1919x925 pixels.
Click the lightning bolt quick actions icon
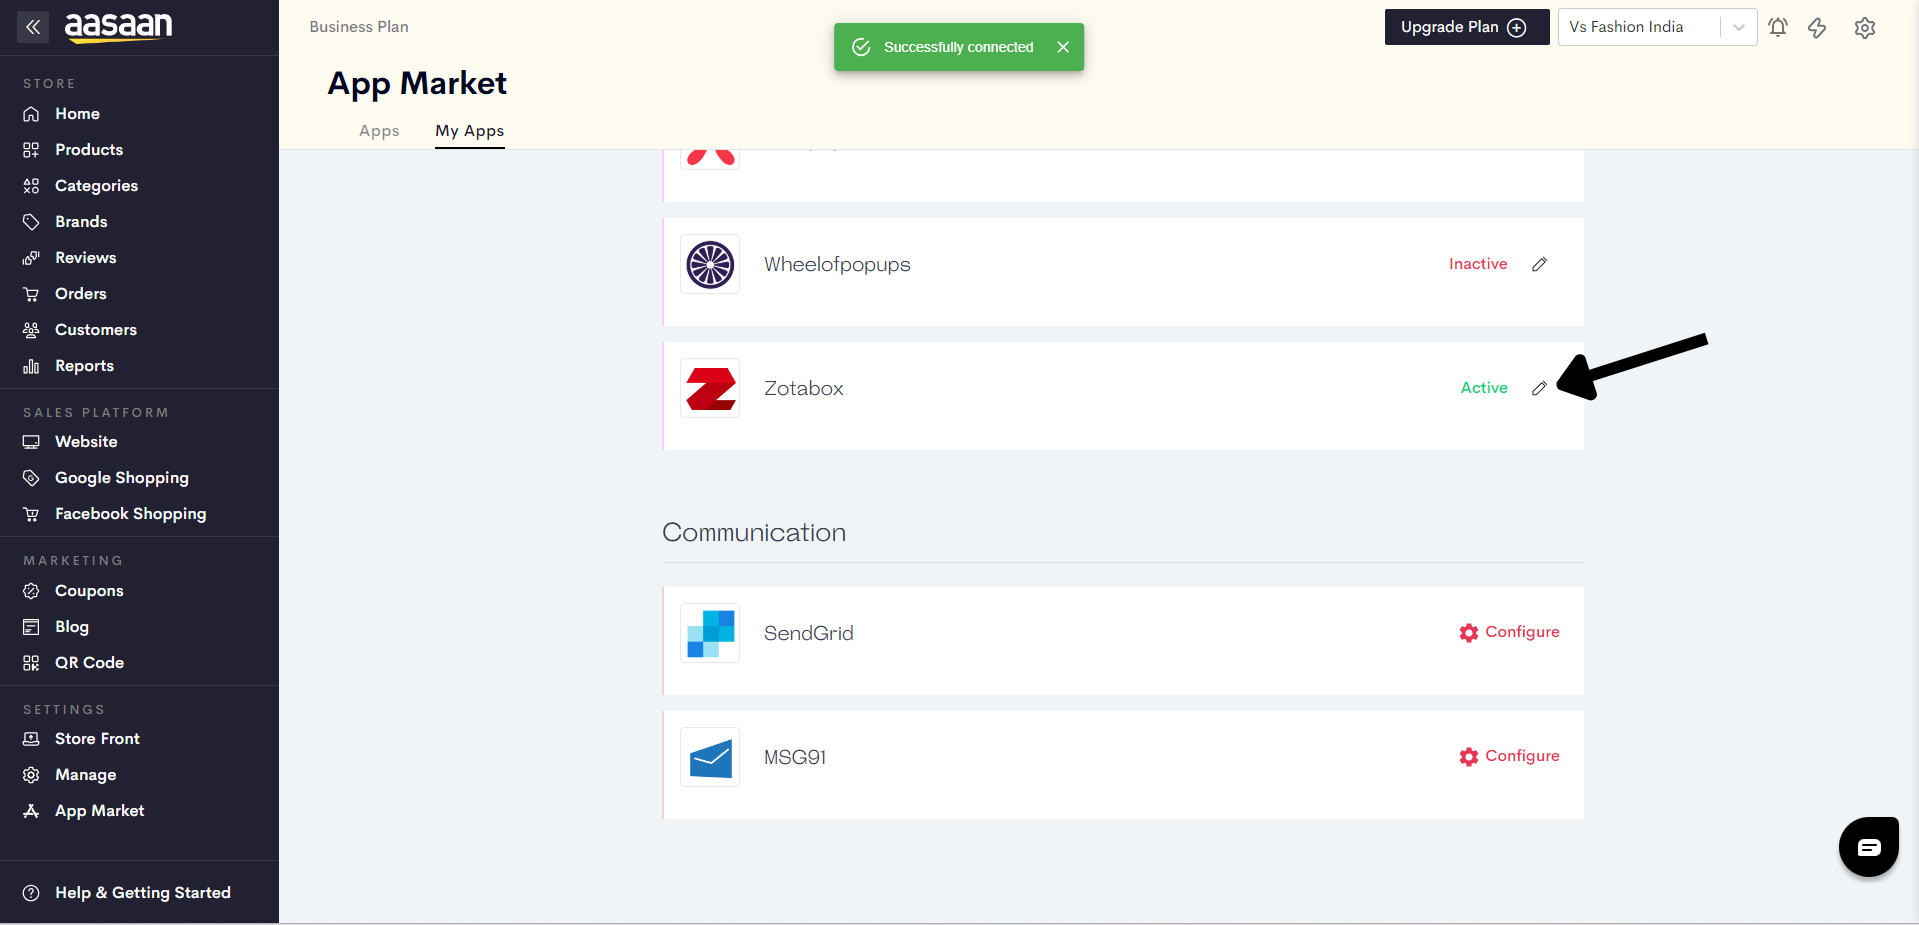(1817, 28)
